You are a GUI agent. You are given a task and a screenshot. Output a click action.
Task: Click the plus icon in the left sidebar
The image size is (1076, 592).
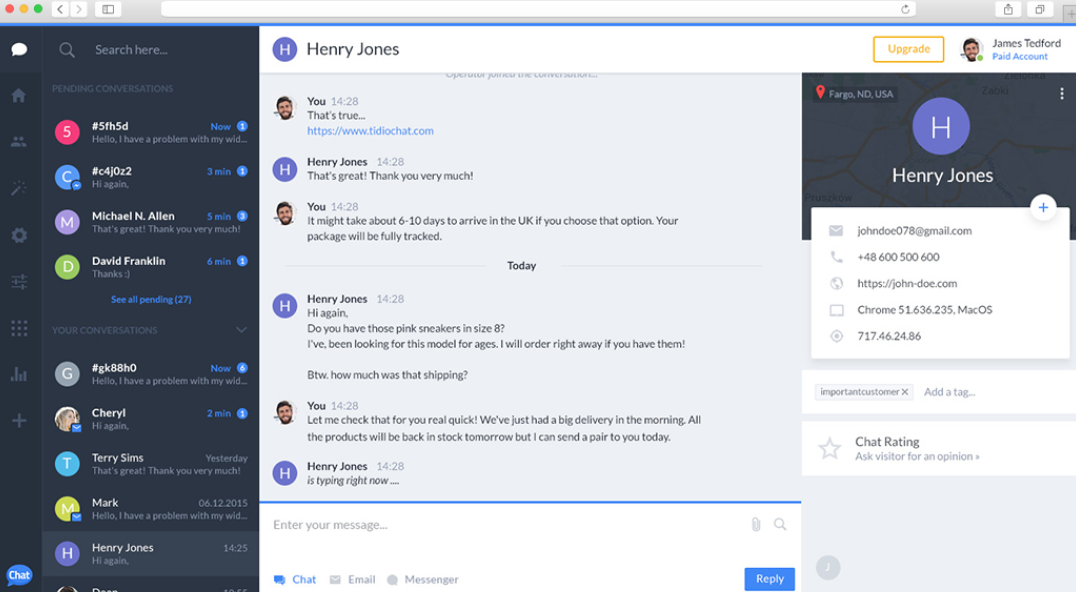[18, 420]
